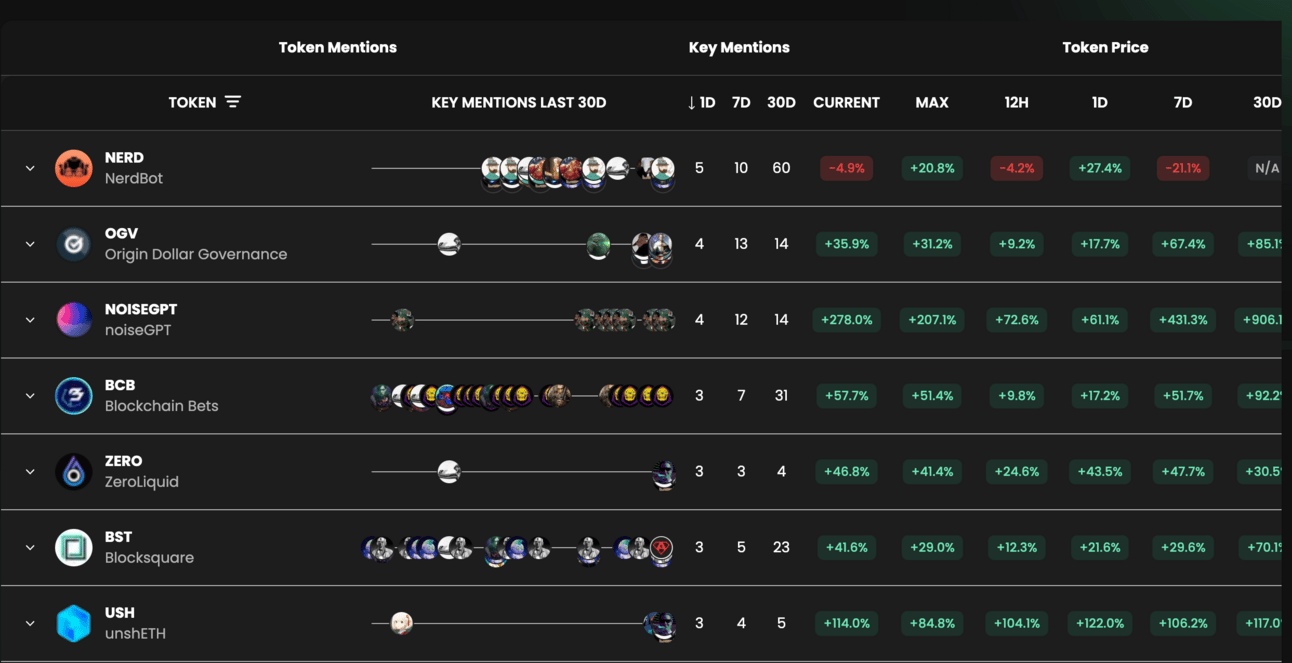Select the unshETH blue cube icon
Viewport: 1292px width, 663px height.
pyautogui.click(x=74, y=623)
